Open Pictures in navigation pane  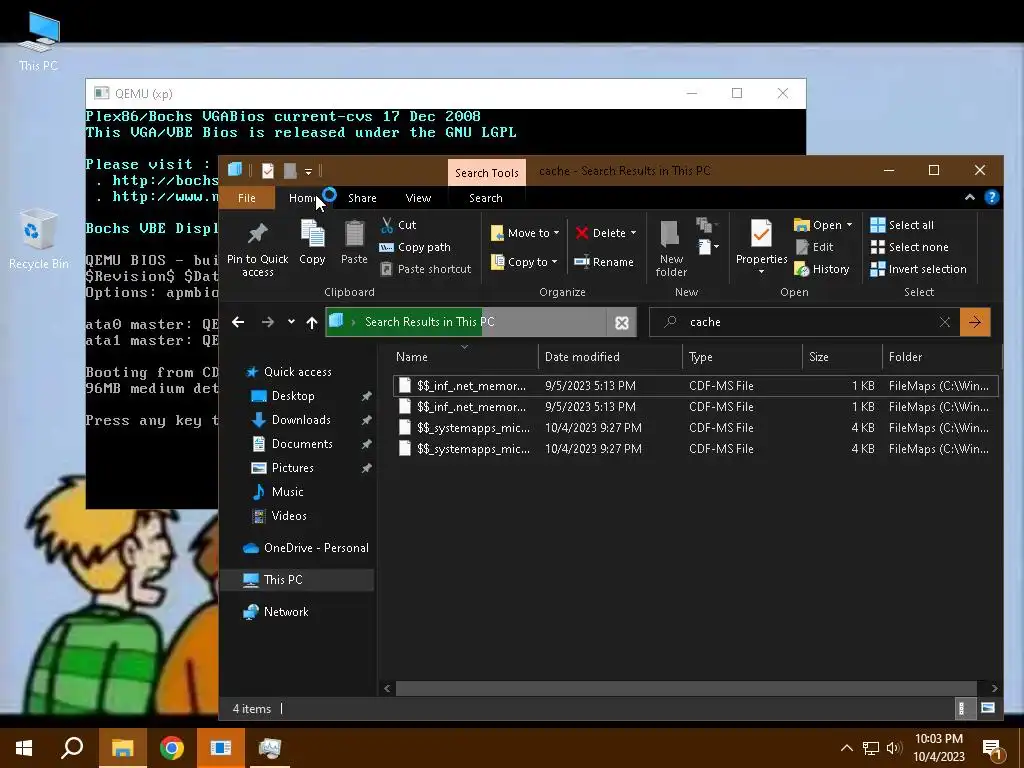pos(292,468)
